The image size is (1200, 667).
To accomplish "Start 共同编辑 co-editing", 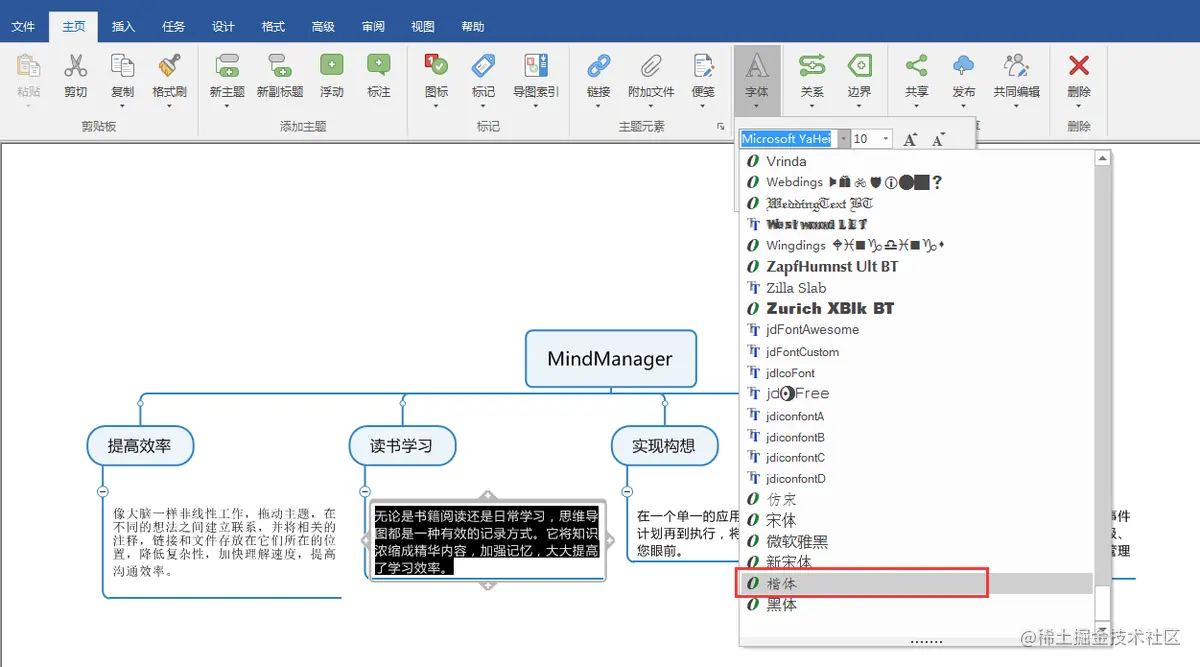I will pyautogui.click(x=1016, y=66).
